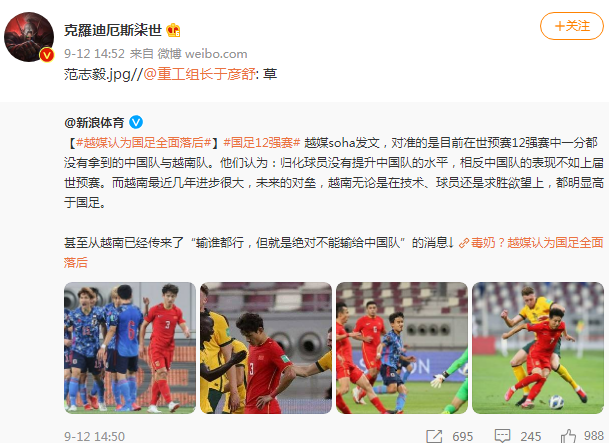This screenshot has width=609, height=443.
Task: Open fourth photo with ball tackle
Action: [x=538, y=348]
